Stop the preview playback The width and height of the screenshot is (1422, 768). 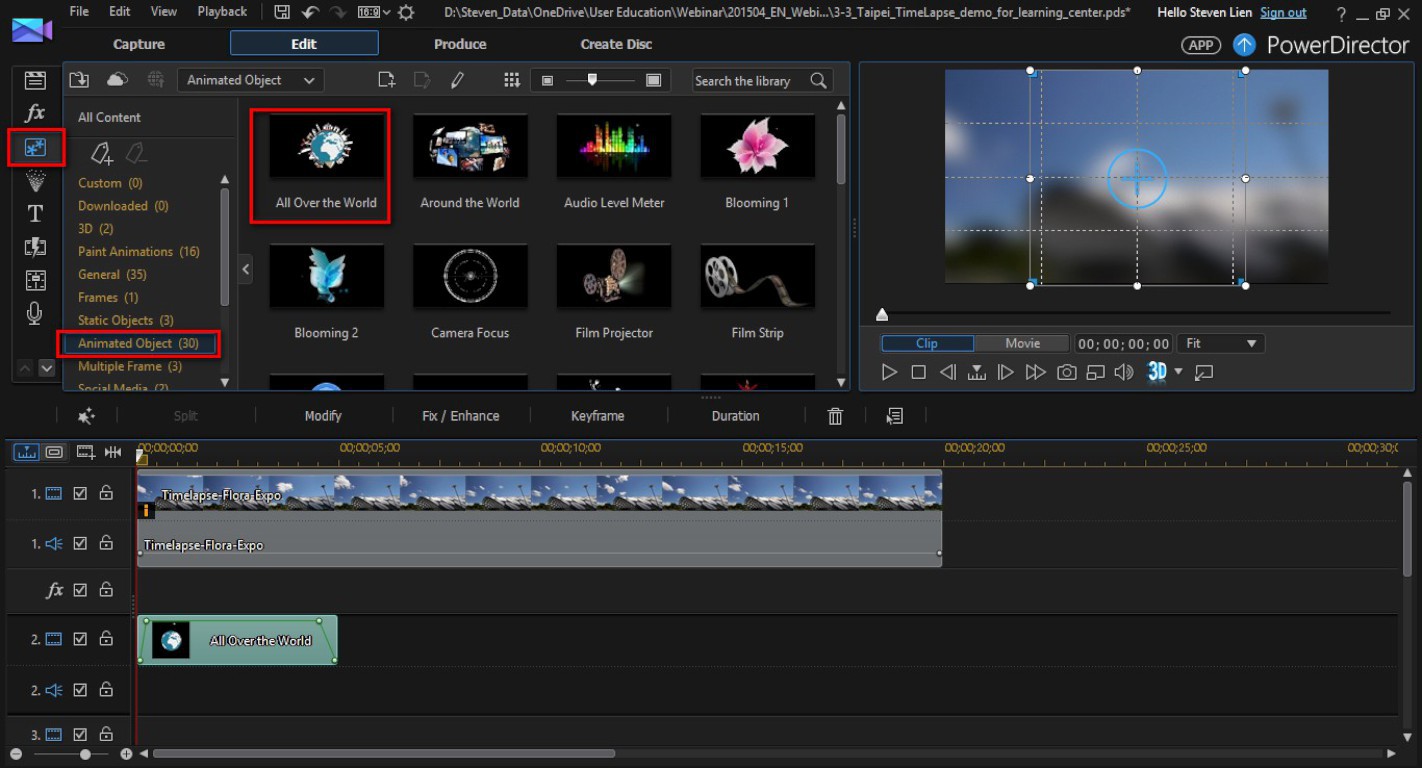(x=918, y=372)
